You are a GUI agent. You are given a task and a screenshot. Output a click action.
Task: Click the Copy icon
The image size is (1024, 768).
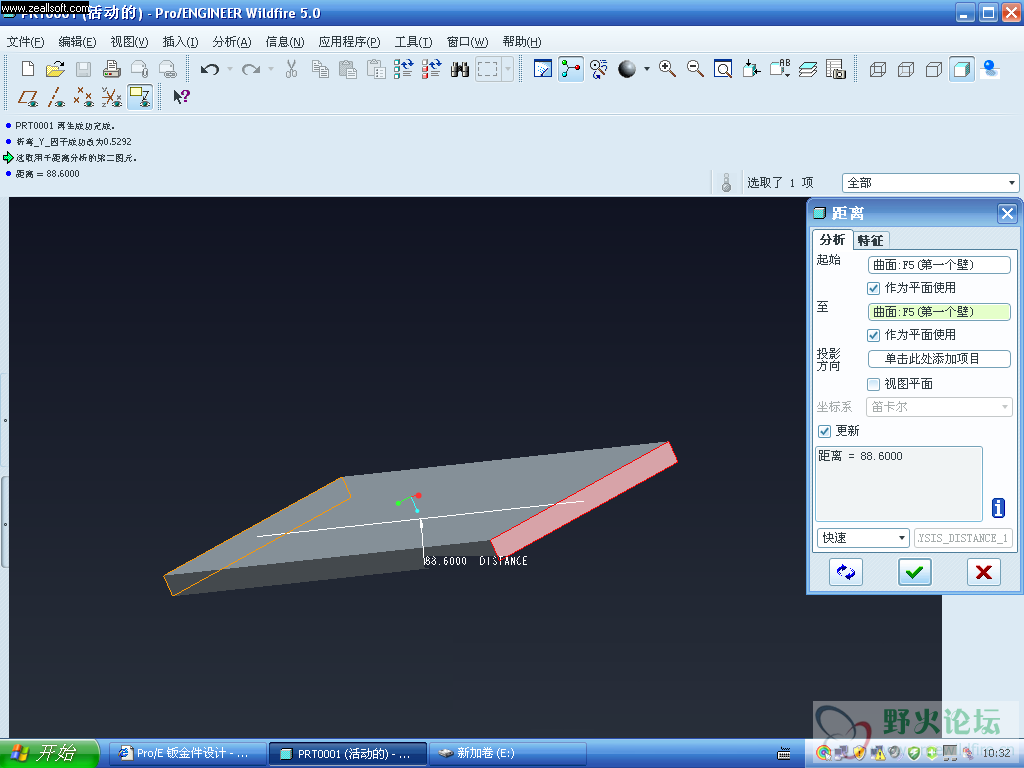click(x=320, y=69)
